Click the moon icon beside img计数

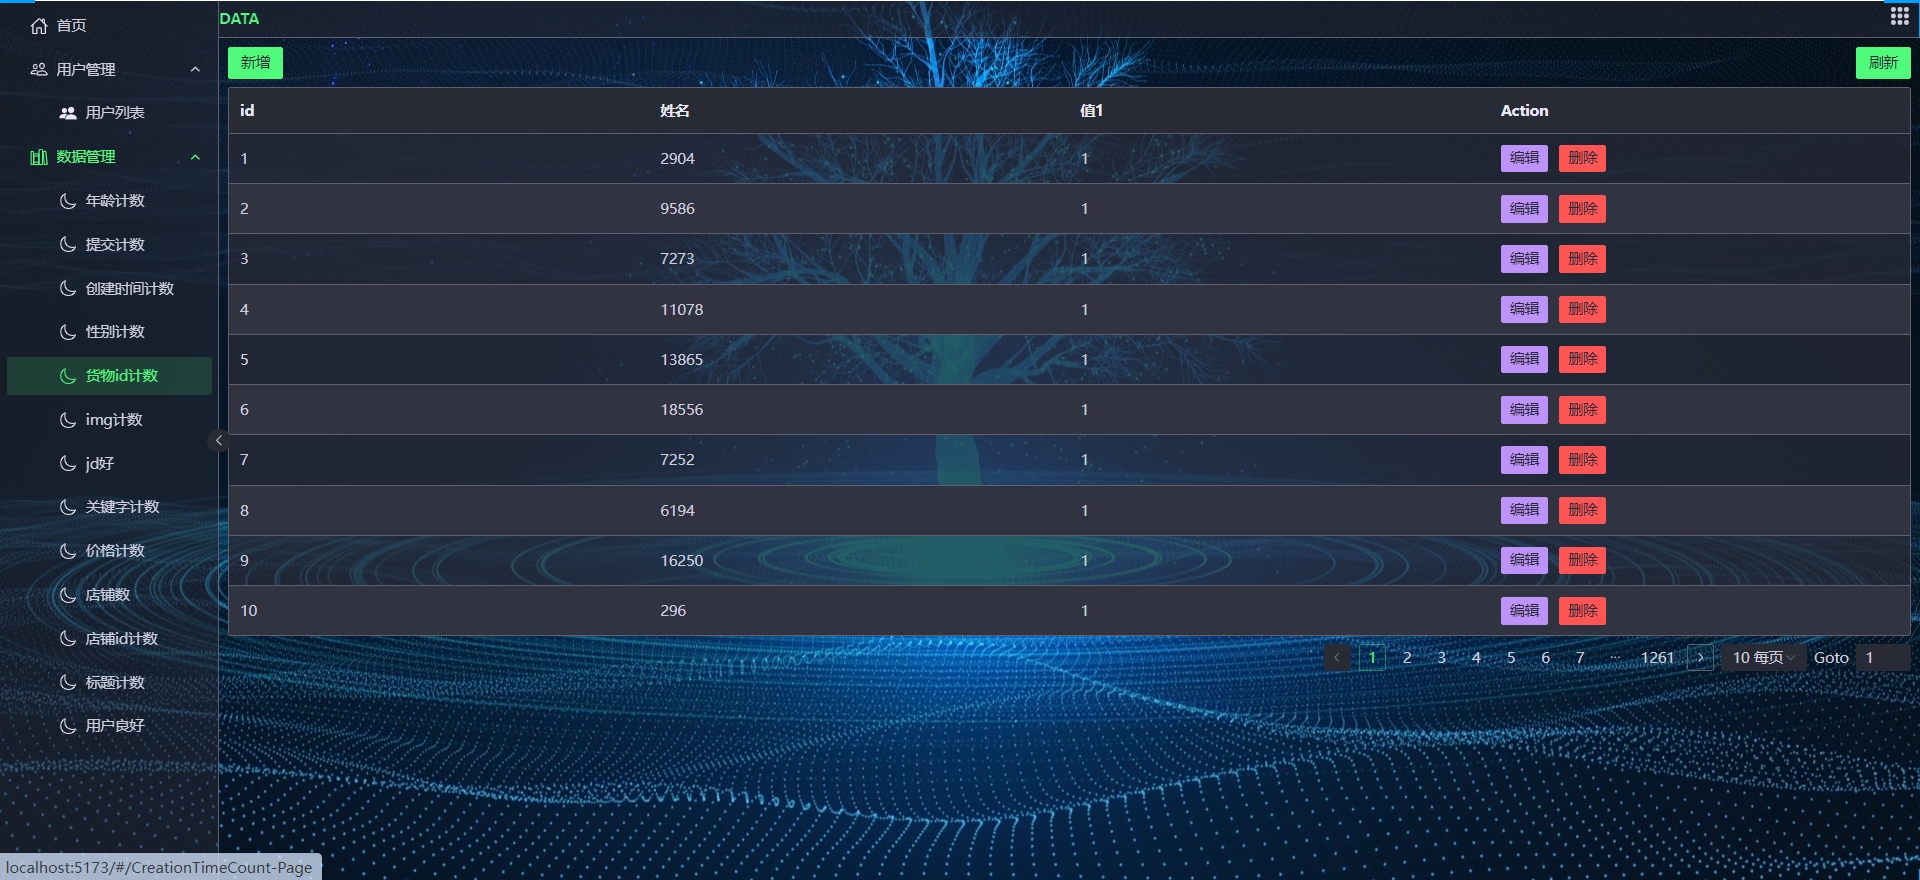(68, 420)
